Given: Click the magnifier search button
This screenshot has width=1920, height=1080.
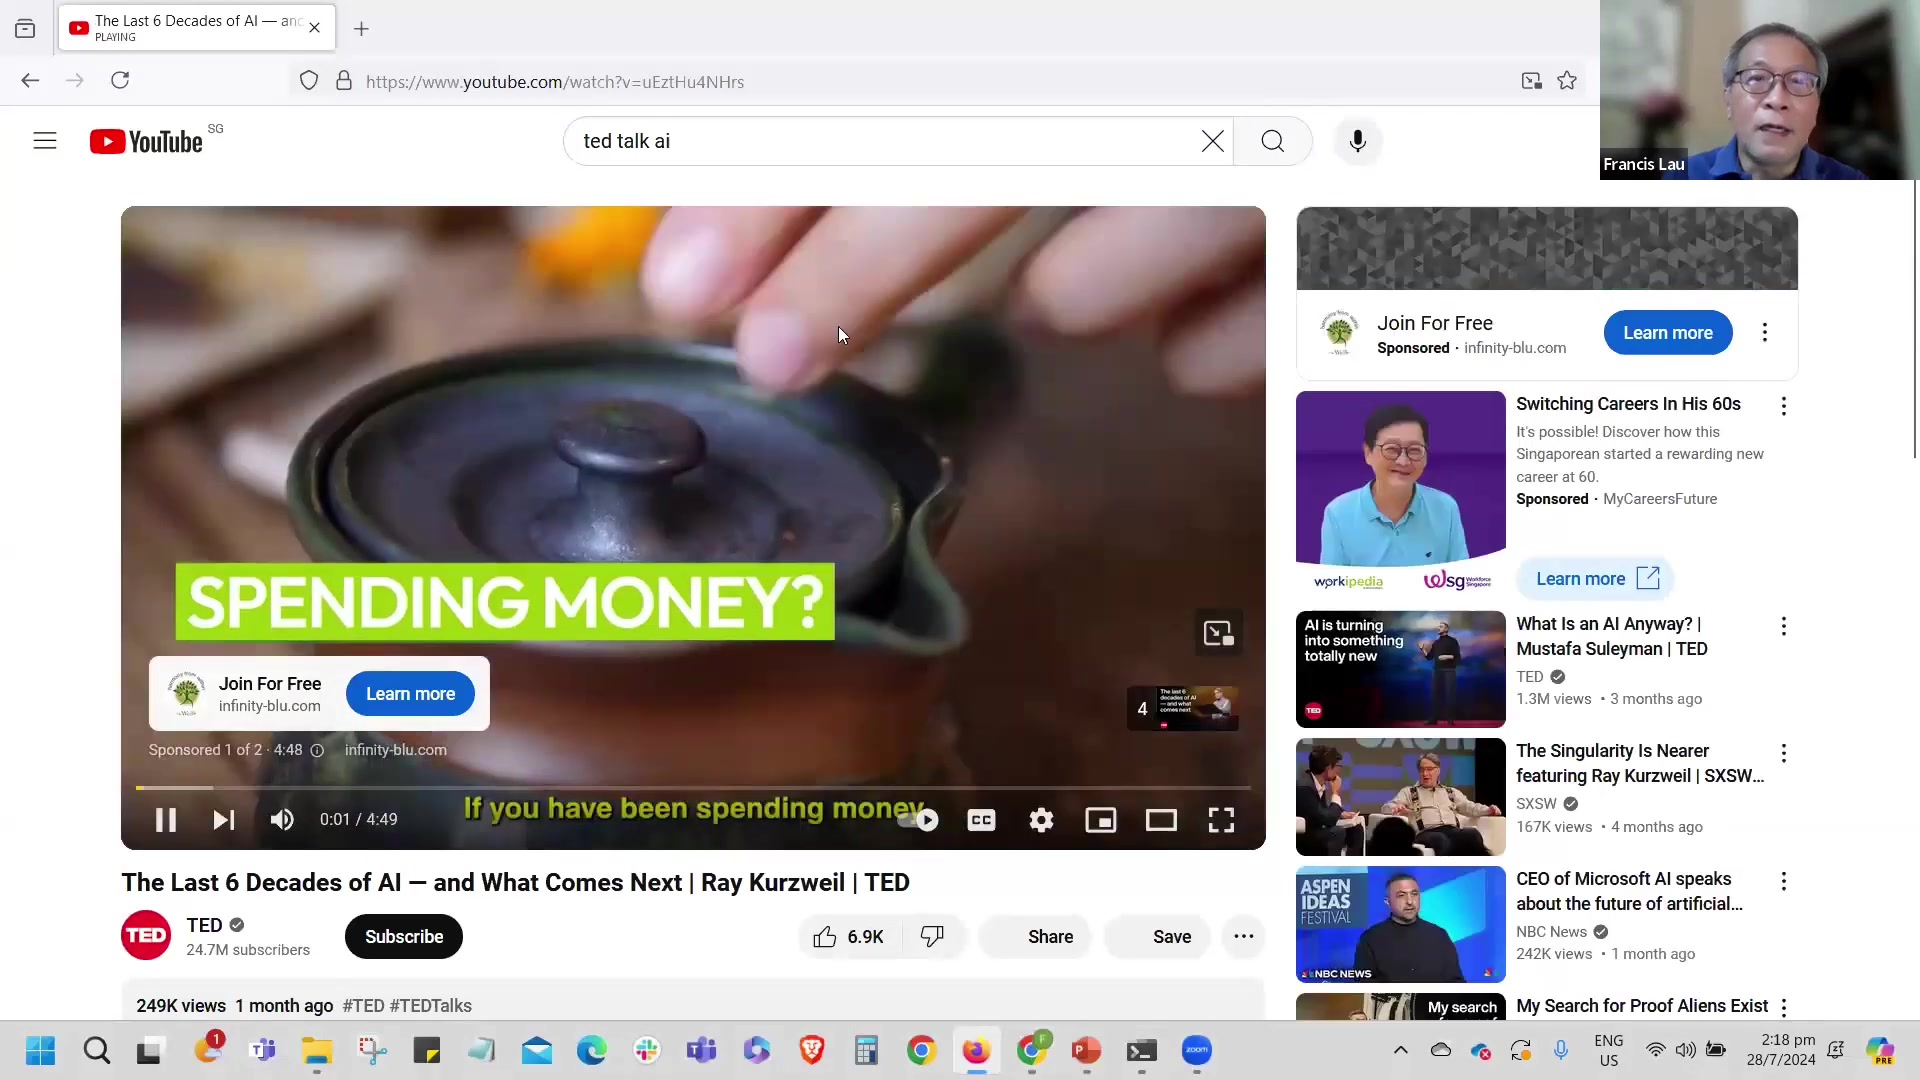Looking at the screenshot, I should coord(1272,141).
